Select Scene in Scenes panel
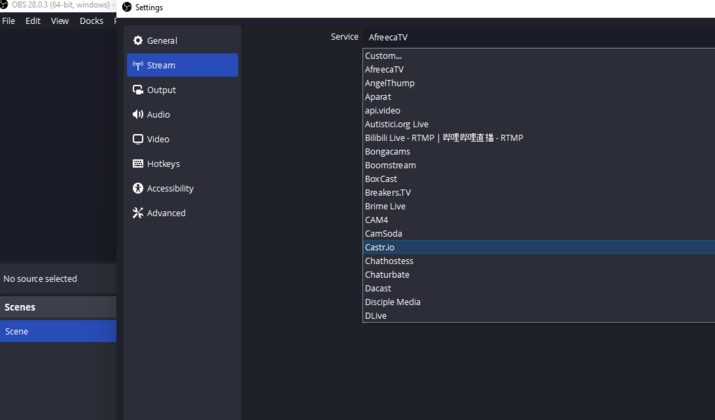The image size is (715, 420). coord(58,332)
